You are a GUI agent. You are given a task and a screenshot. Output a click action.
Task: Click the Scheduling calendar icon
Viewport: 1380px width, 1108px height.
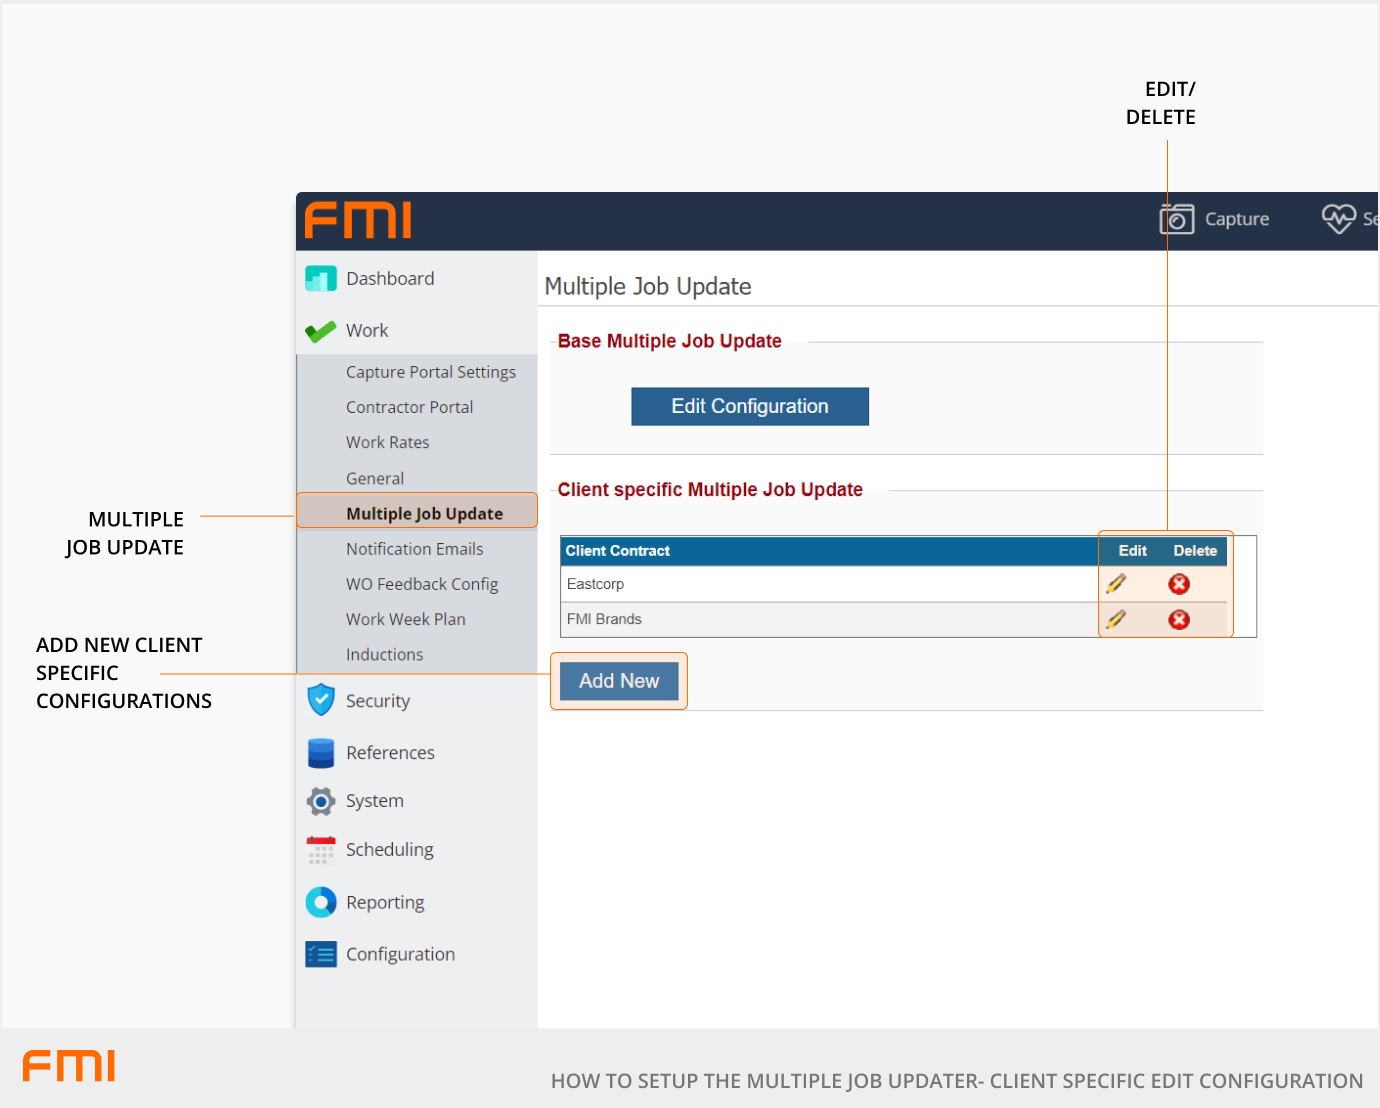(x=321, y=850)
